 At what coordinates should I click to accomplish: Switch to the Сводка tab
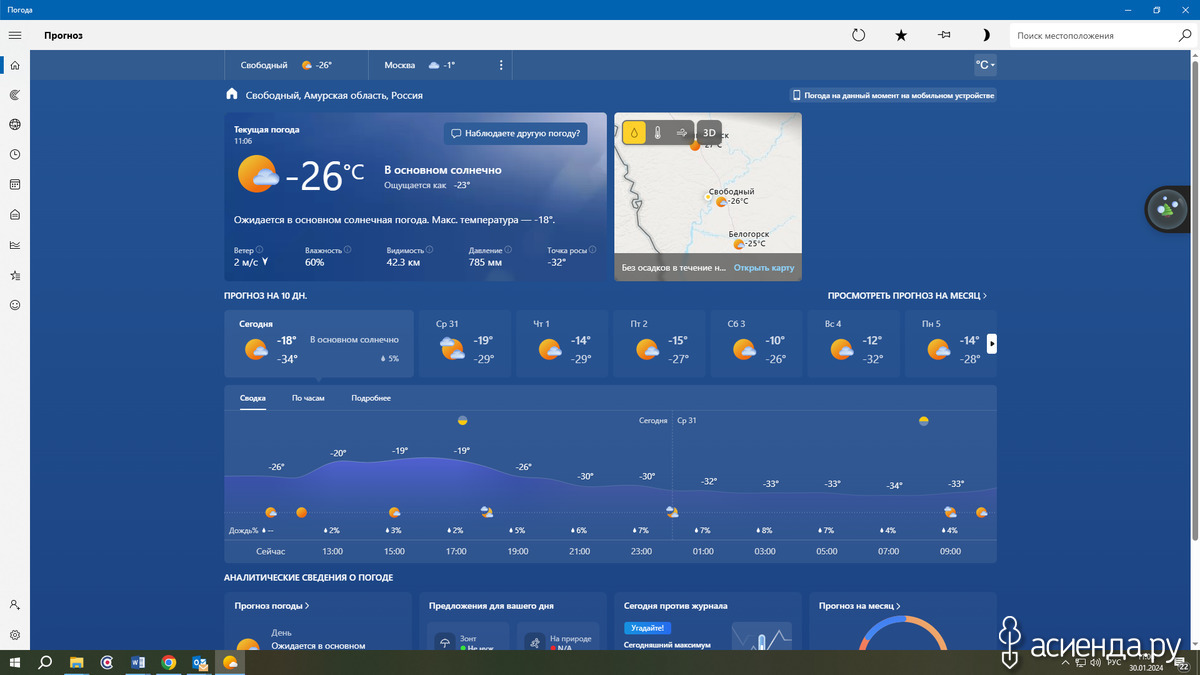coord(253,398)
